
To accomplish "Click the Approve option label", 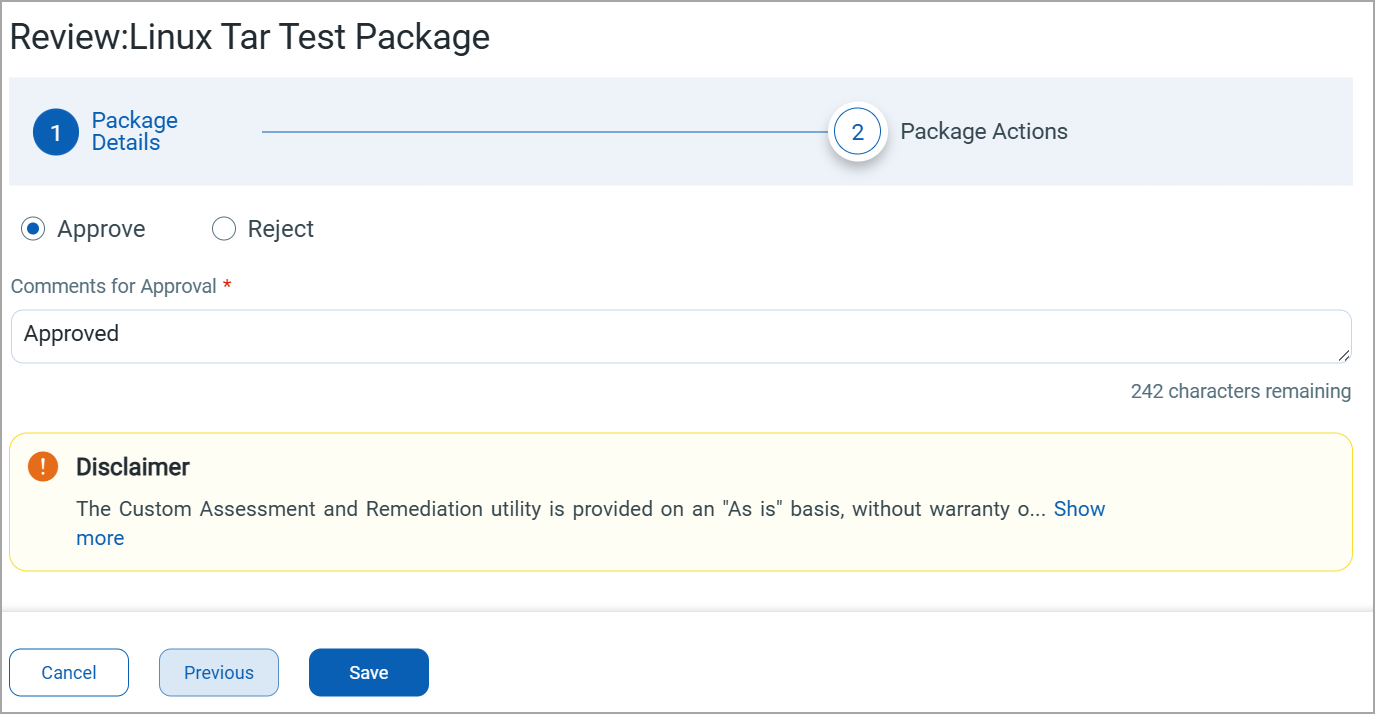I will pos(101,229).
